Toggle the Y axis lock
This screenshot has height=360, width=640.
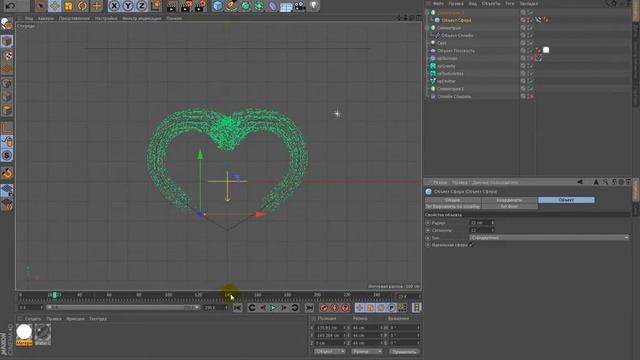tap(128, 6)
